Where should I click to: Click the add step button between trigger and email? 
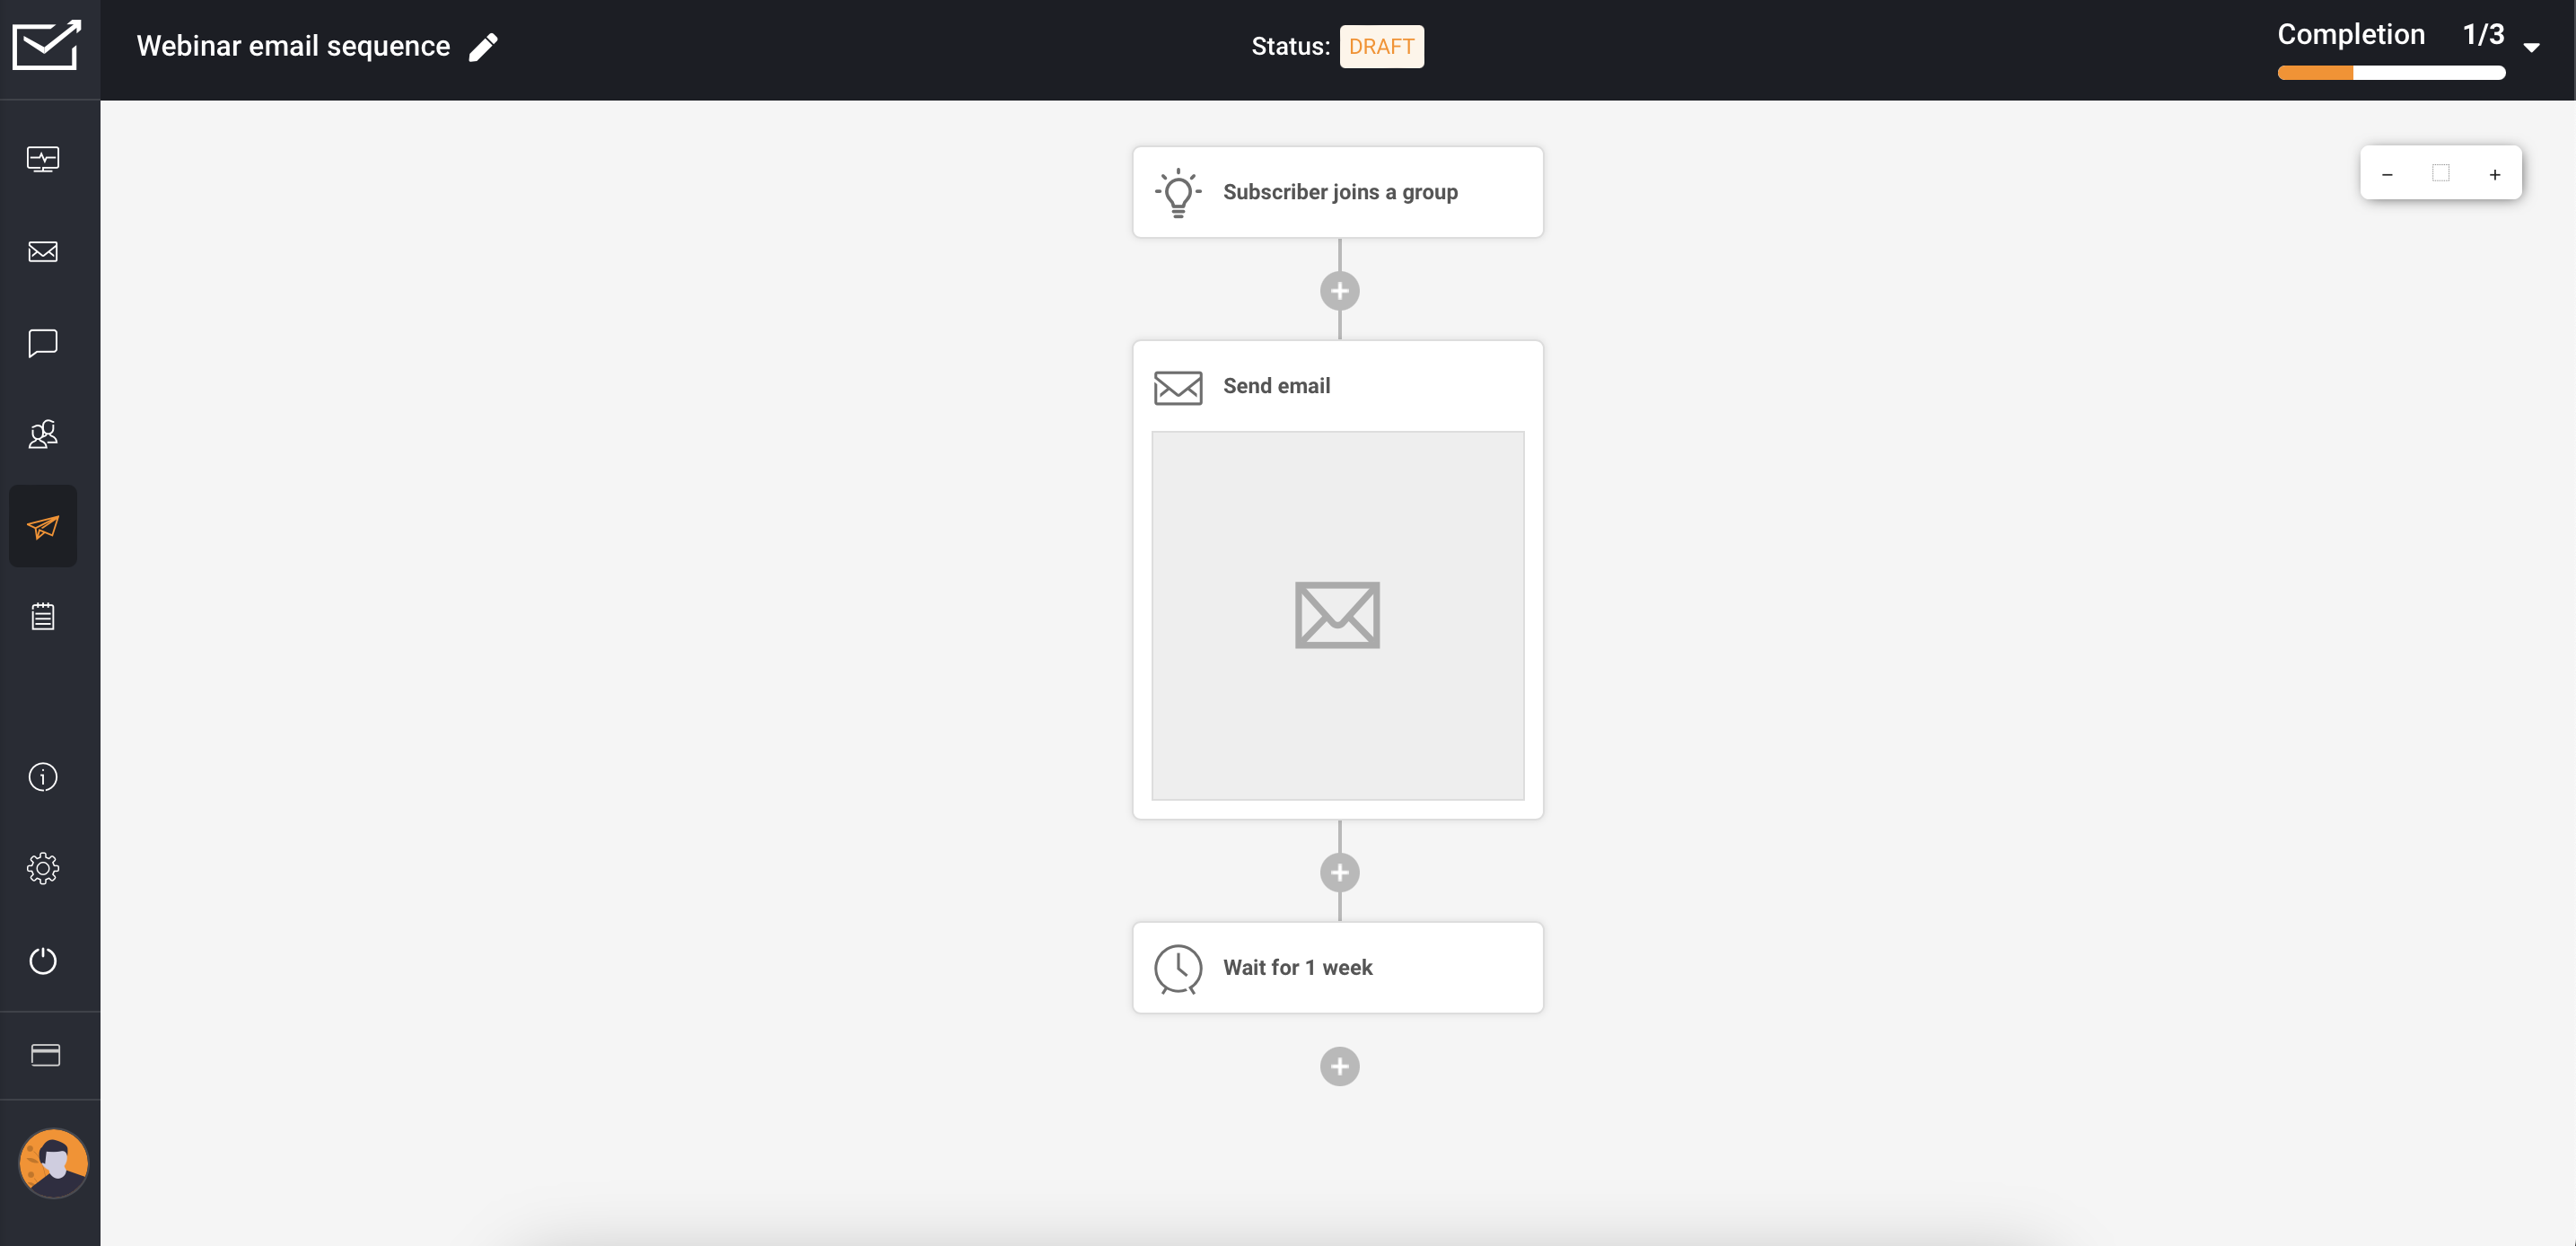pos(1337,291)
